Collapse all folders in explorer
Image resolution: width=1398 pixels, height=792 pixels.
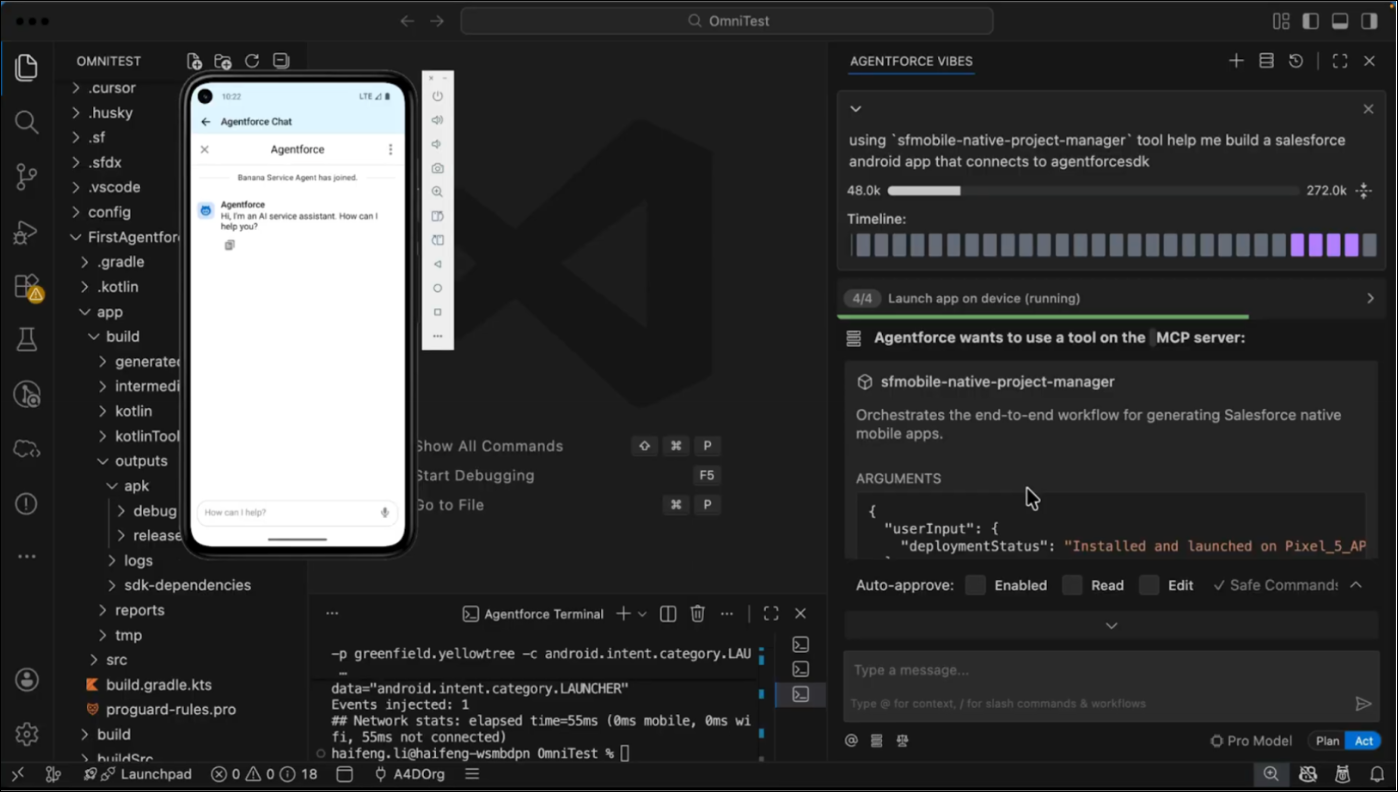pos(281,61)
